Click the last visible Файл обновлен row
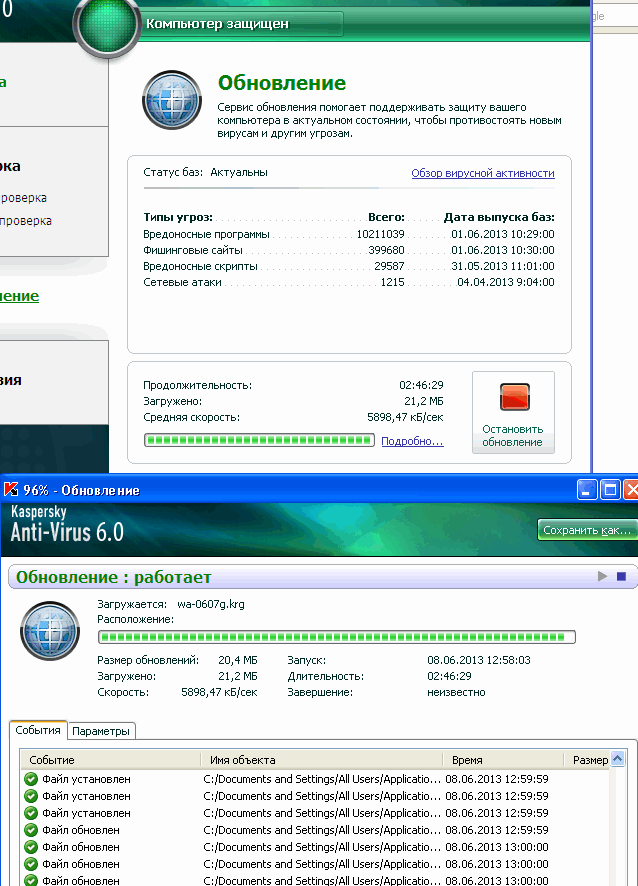Image resolution: width=638 pixels, height=886 pixels. point(315,881)
